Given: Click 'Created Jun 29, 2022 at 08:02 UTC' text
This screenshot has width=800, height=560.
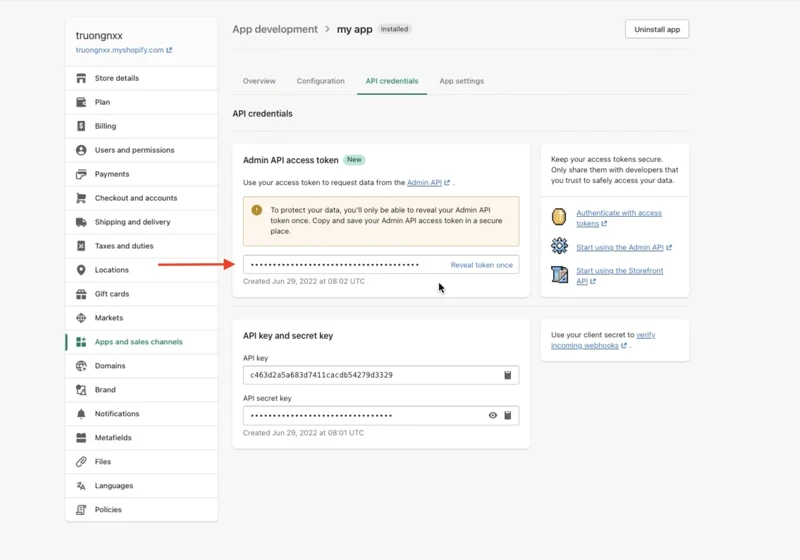Looking at the screenshot, I should pos(304,281).
